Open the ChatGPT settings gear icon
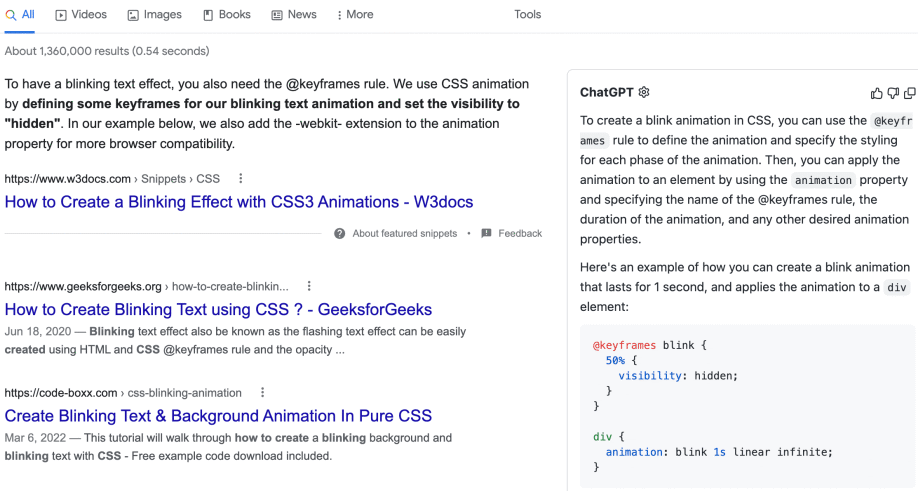The width and height of the screenshot is (918, 491). click(x=644, y=92)
